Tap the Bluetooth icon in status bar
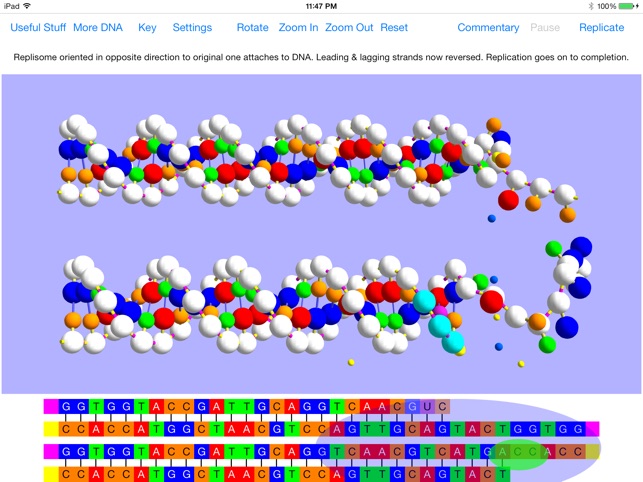Image resolution: width=643 pixels, height=482 pixels. pos(591,6)
